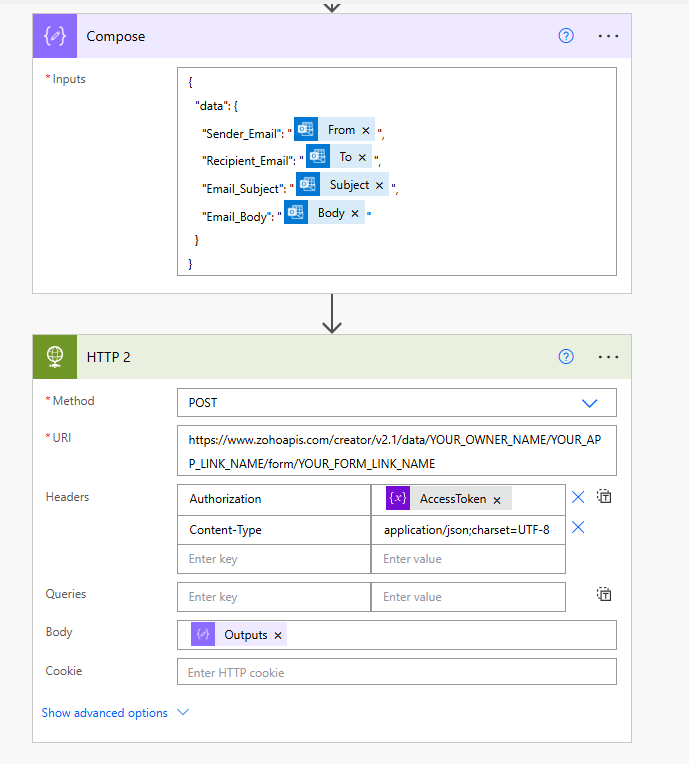The height and width of the screenshot is (764, 689).
Task: Open help for the Compose action
Action: pyautogui.click(x=566, y=36)
